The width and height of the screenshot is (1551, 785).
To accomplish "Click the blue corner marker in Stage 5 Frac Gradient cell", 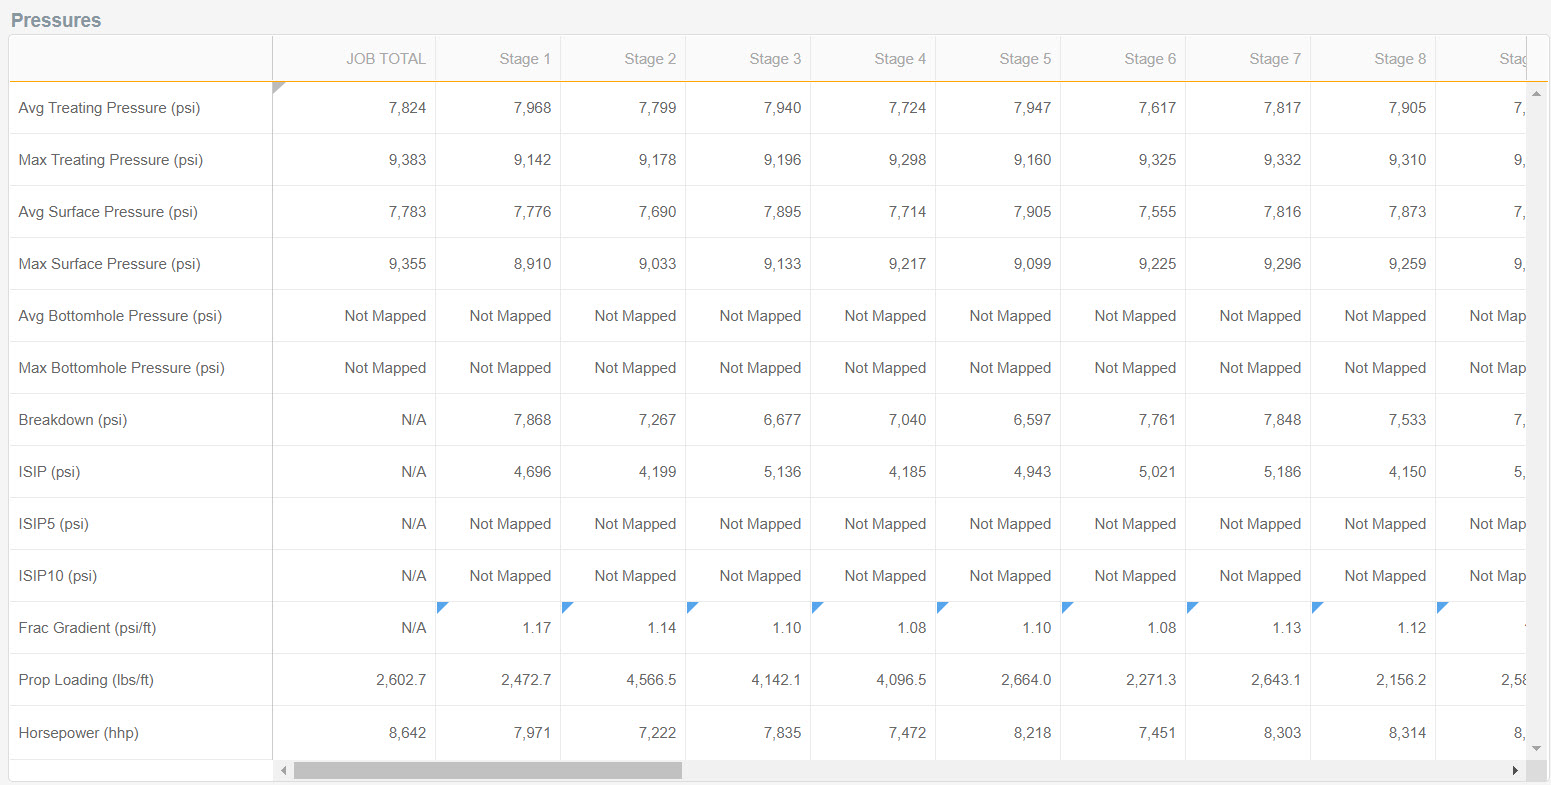I will [941, 606].
